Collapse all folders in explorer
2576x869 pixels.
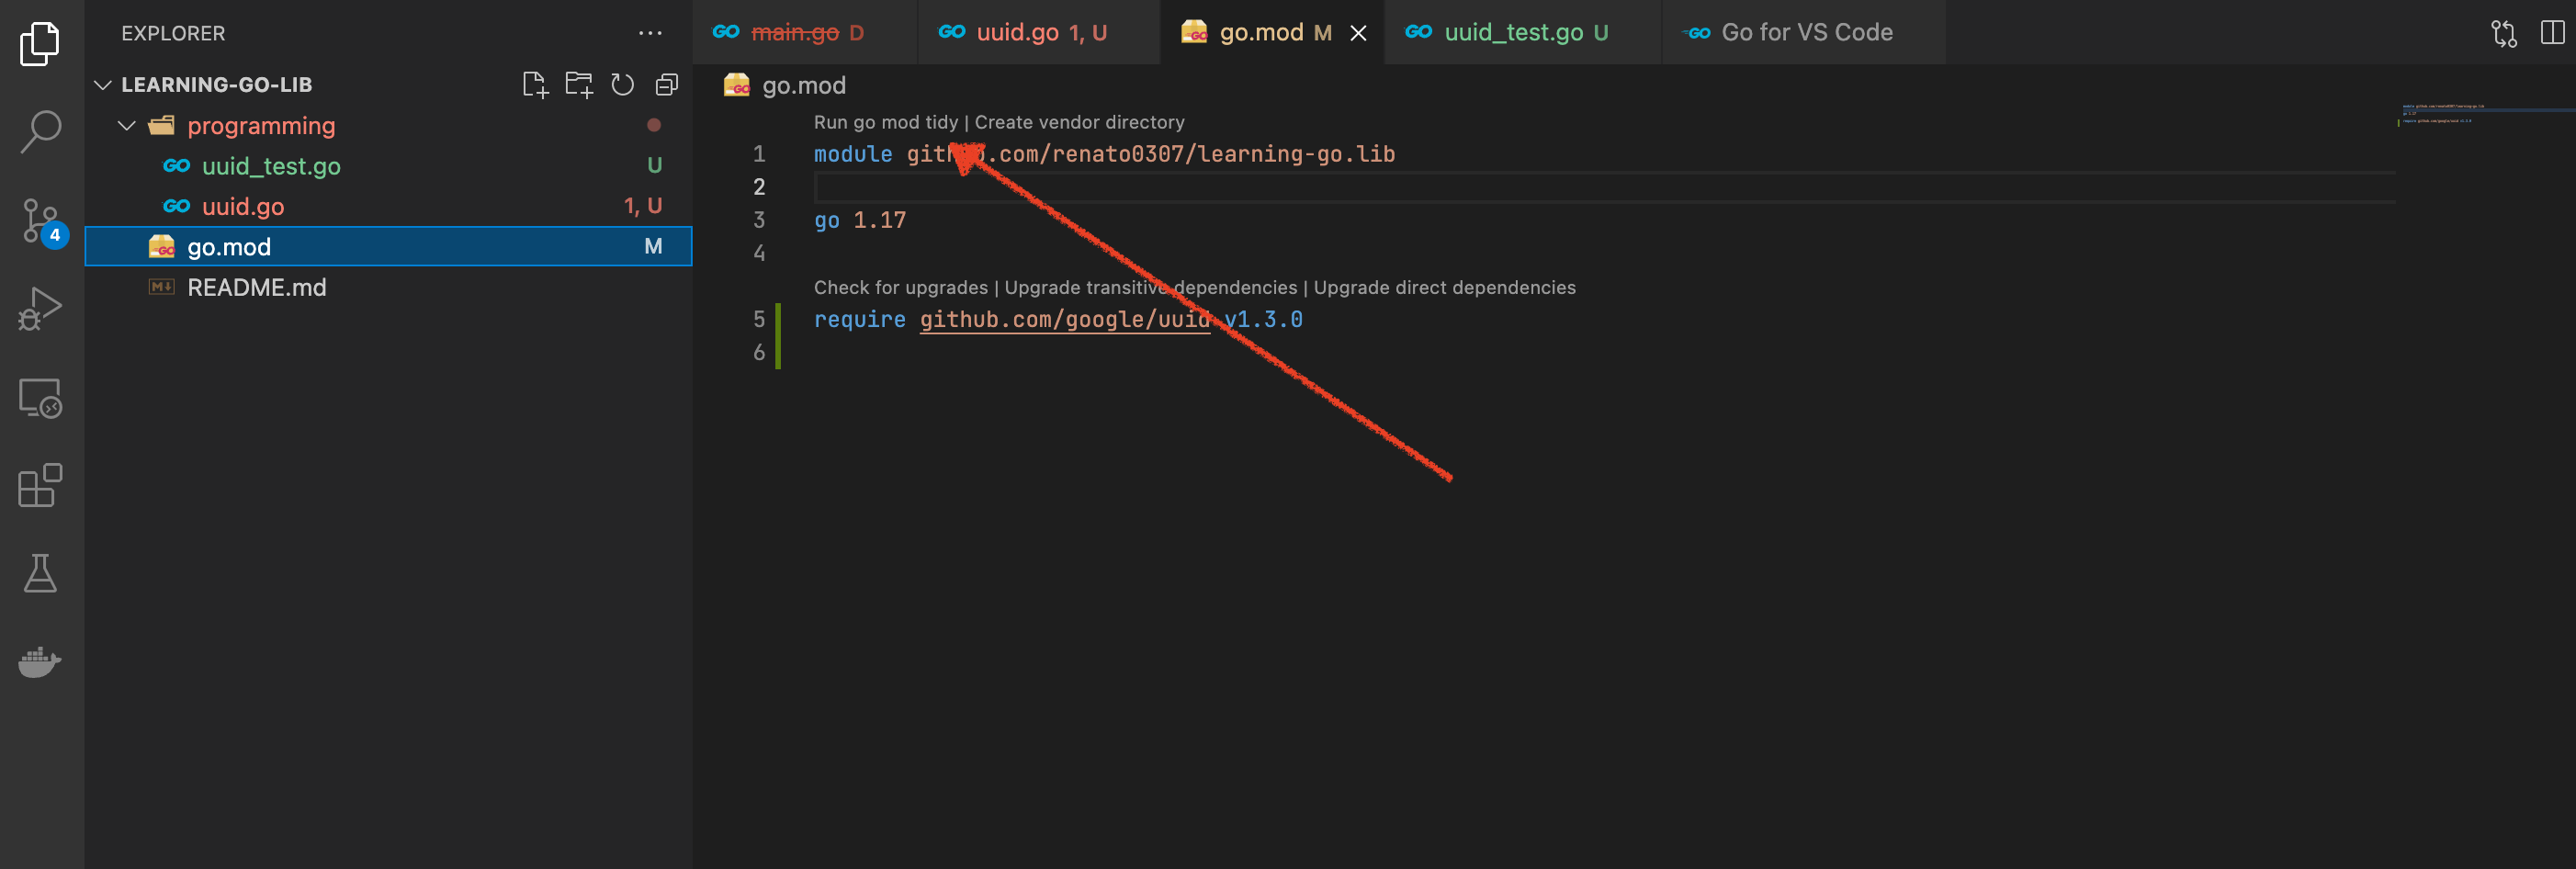666,85
